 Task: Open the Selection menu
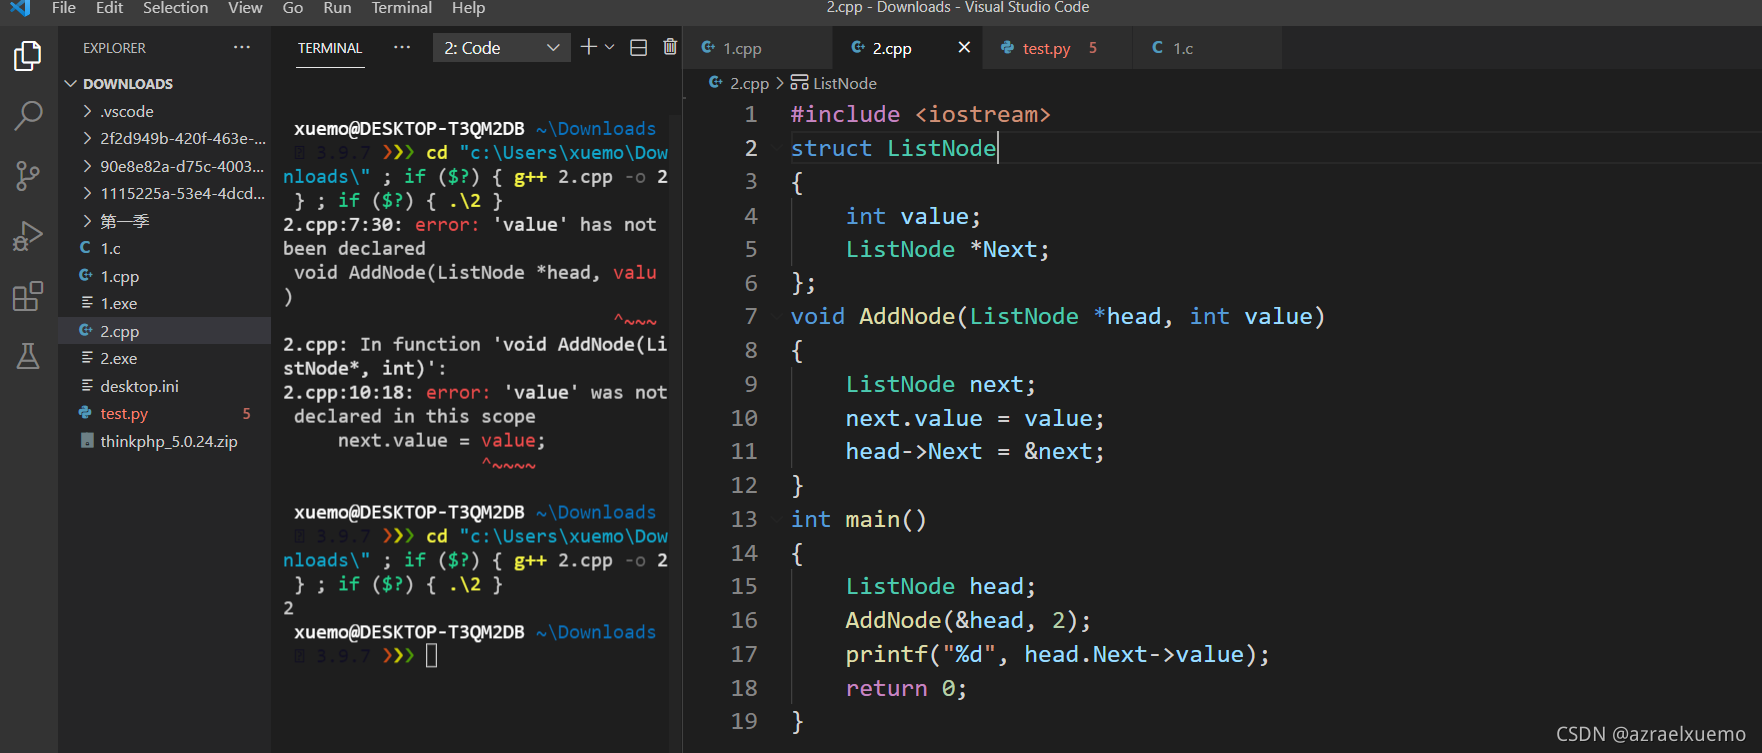click(x=176, y=8)
